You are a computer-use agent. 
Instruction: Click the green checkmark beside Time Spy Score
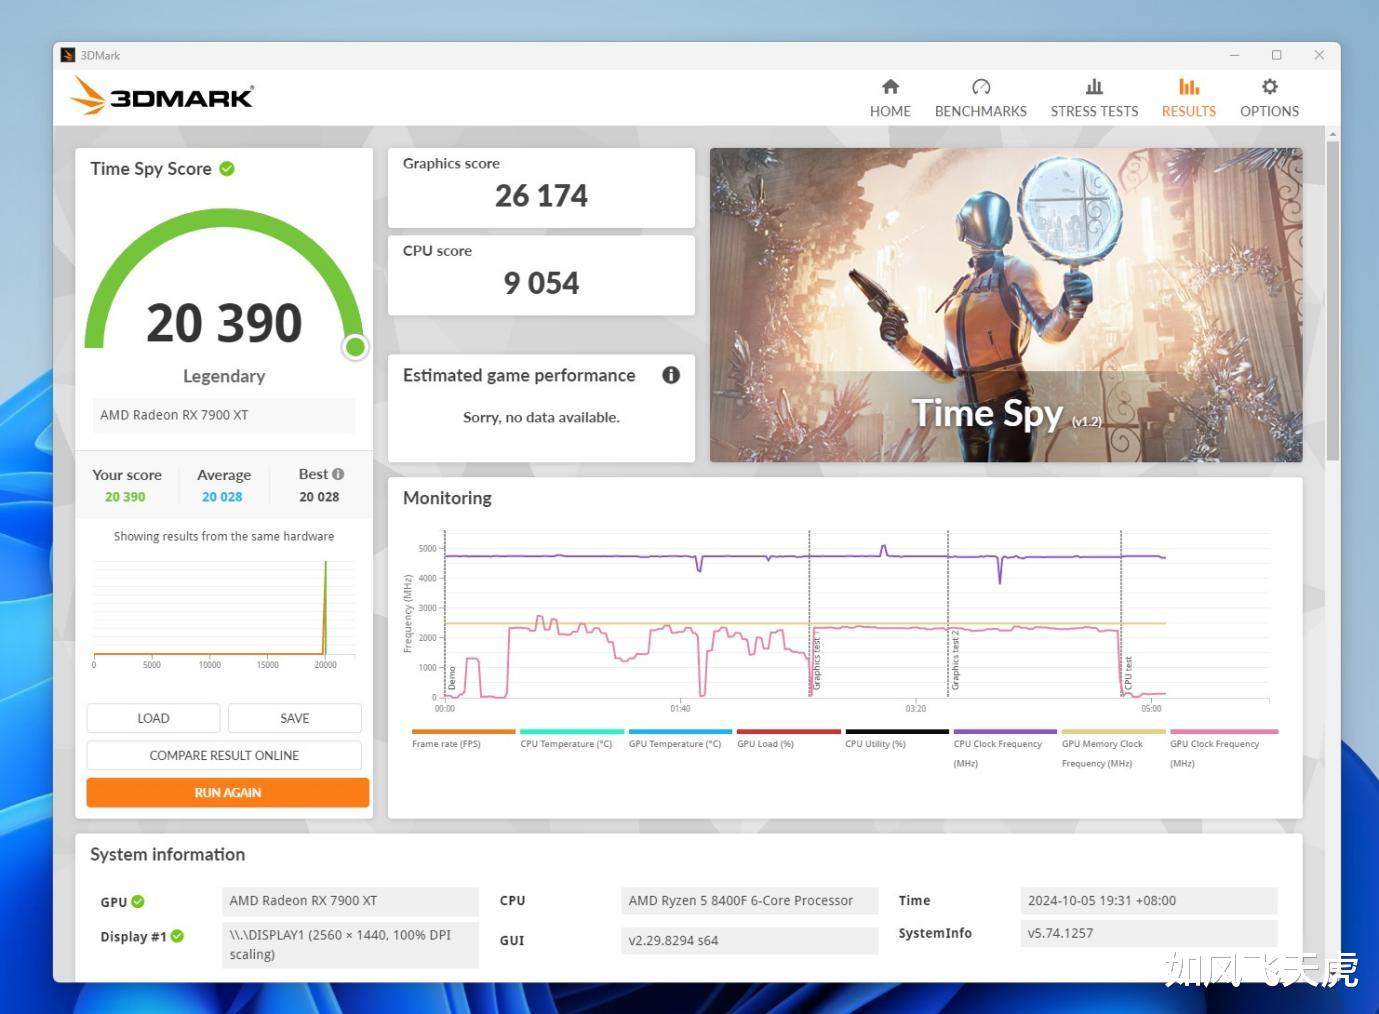(x=227, y=169)
